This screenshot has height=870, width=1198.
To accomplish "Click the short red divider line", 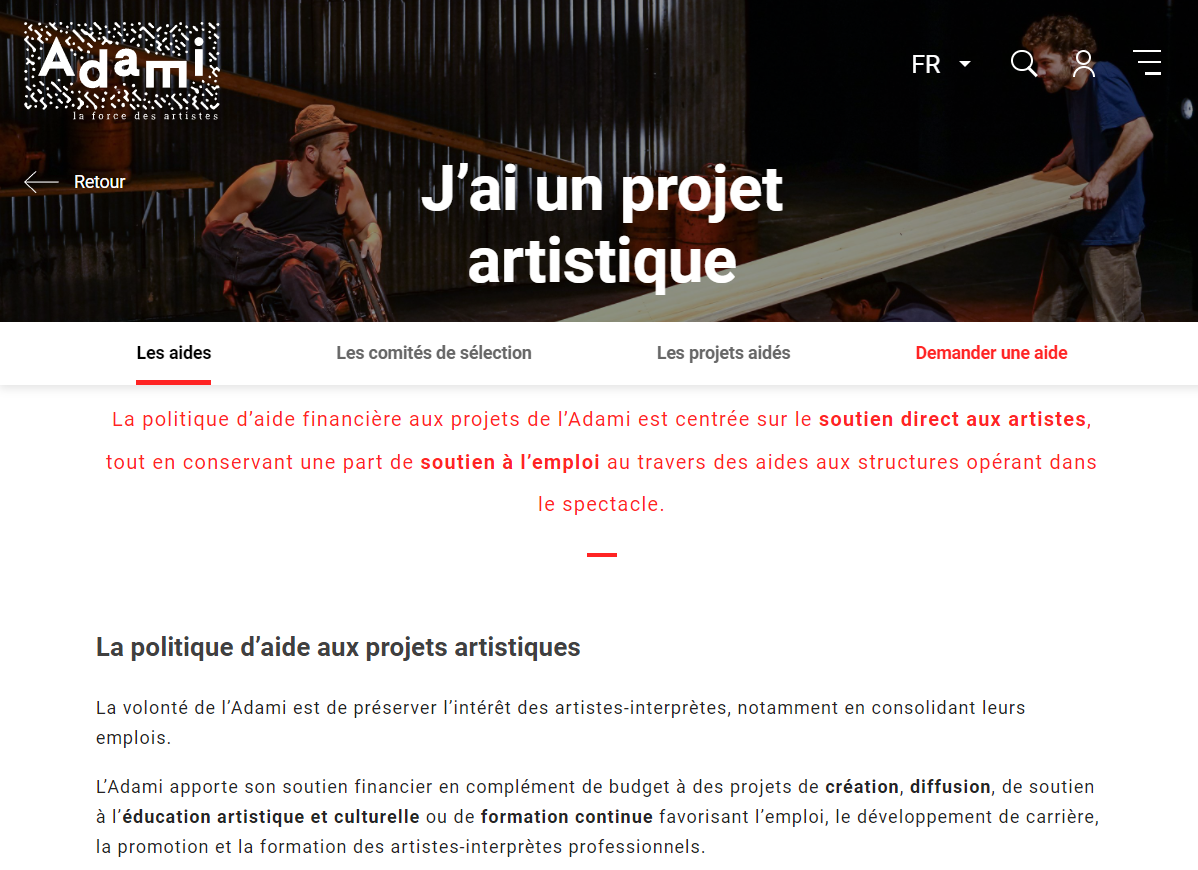I will 602,555.
